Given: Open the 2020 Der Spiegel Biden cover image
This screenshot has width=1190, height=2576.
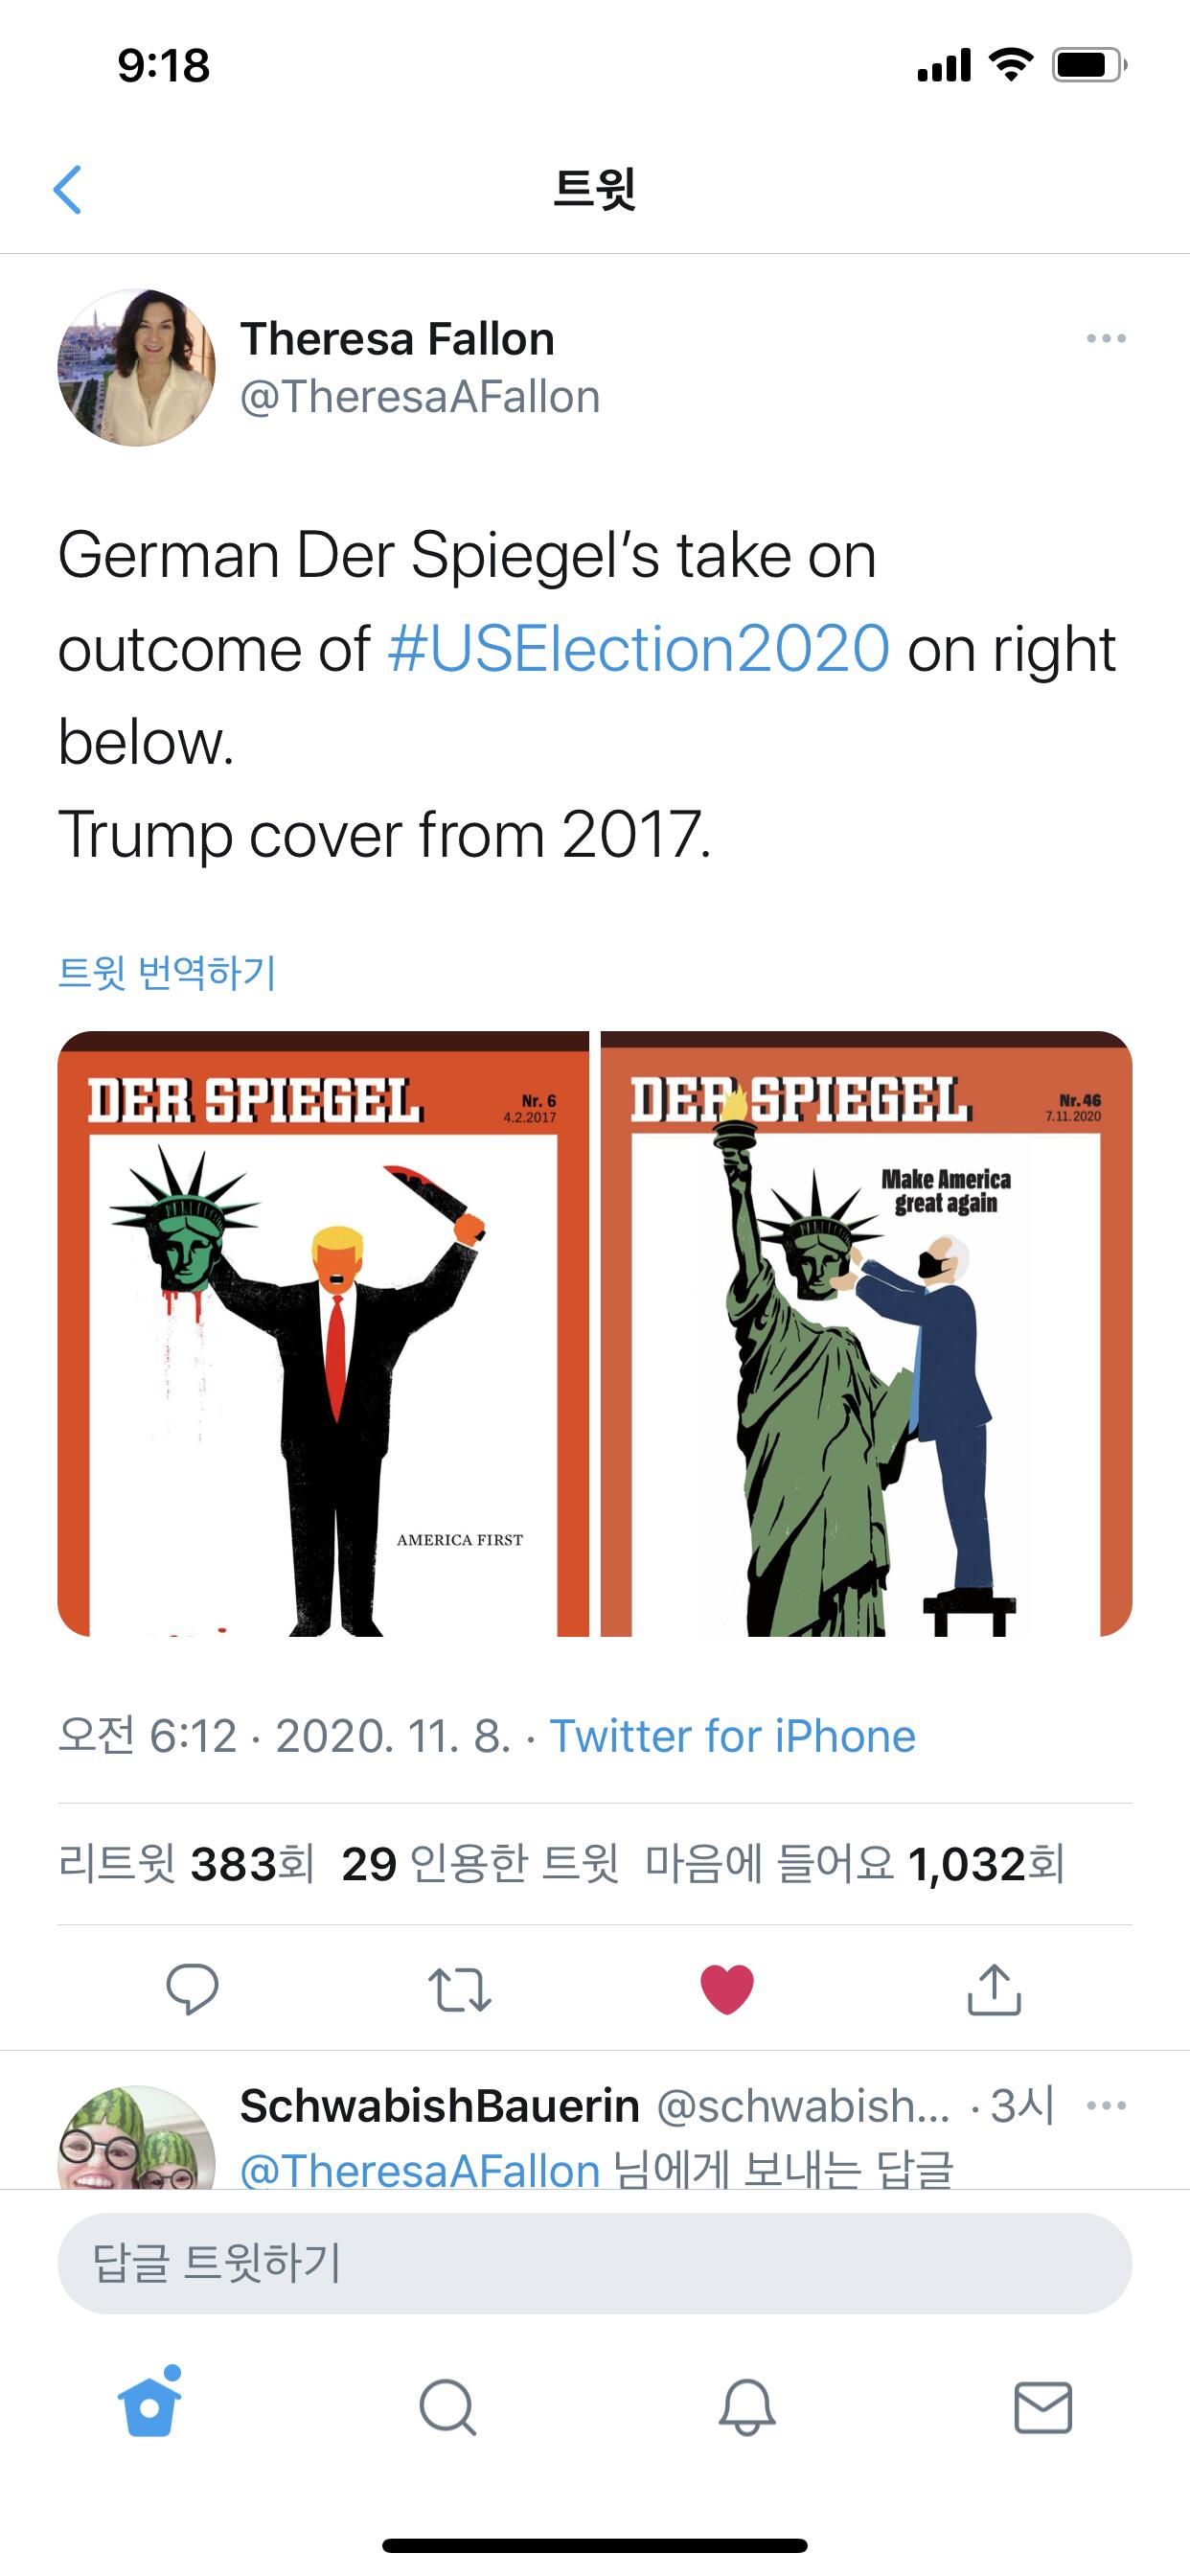Looking at the screenshot, I should (x=866, y=1334).
